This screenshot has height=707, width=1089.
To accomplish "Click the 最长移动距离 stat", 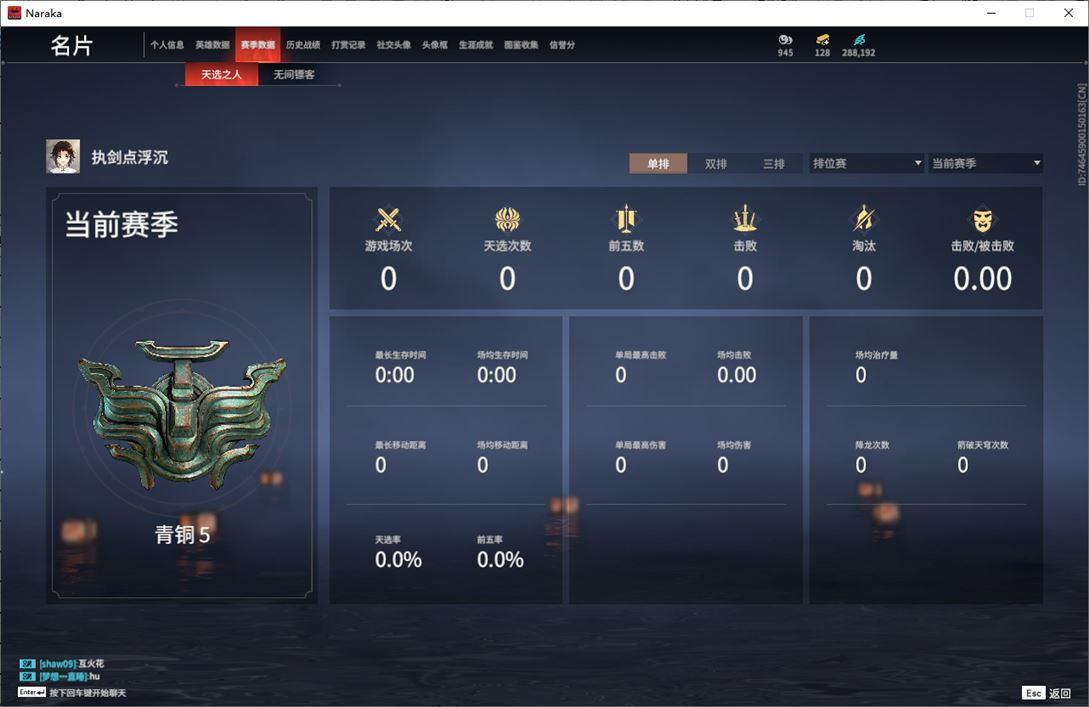I will click(400, 458).
